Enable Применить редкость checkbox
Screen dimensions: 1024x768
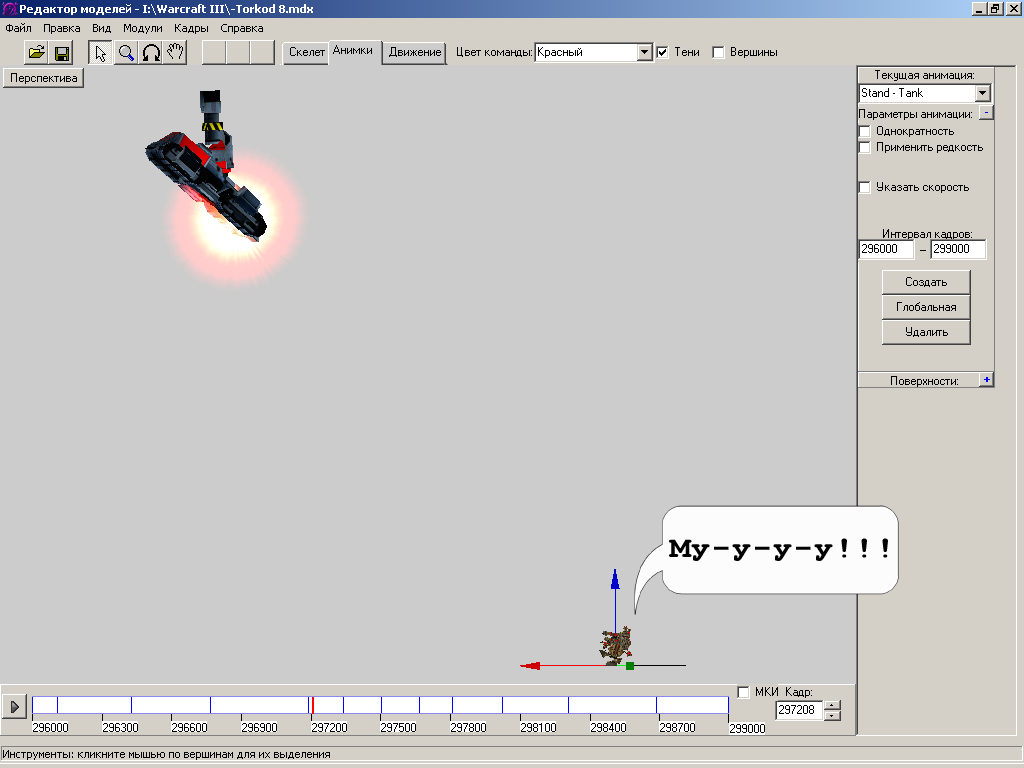(x=865, y=148)
